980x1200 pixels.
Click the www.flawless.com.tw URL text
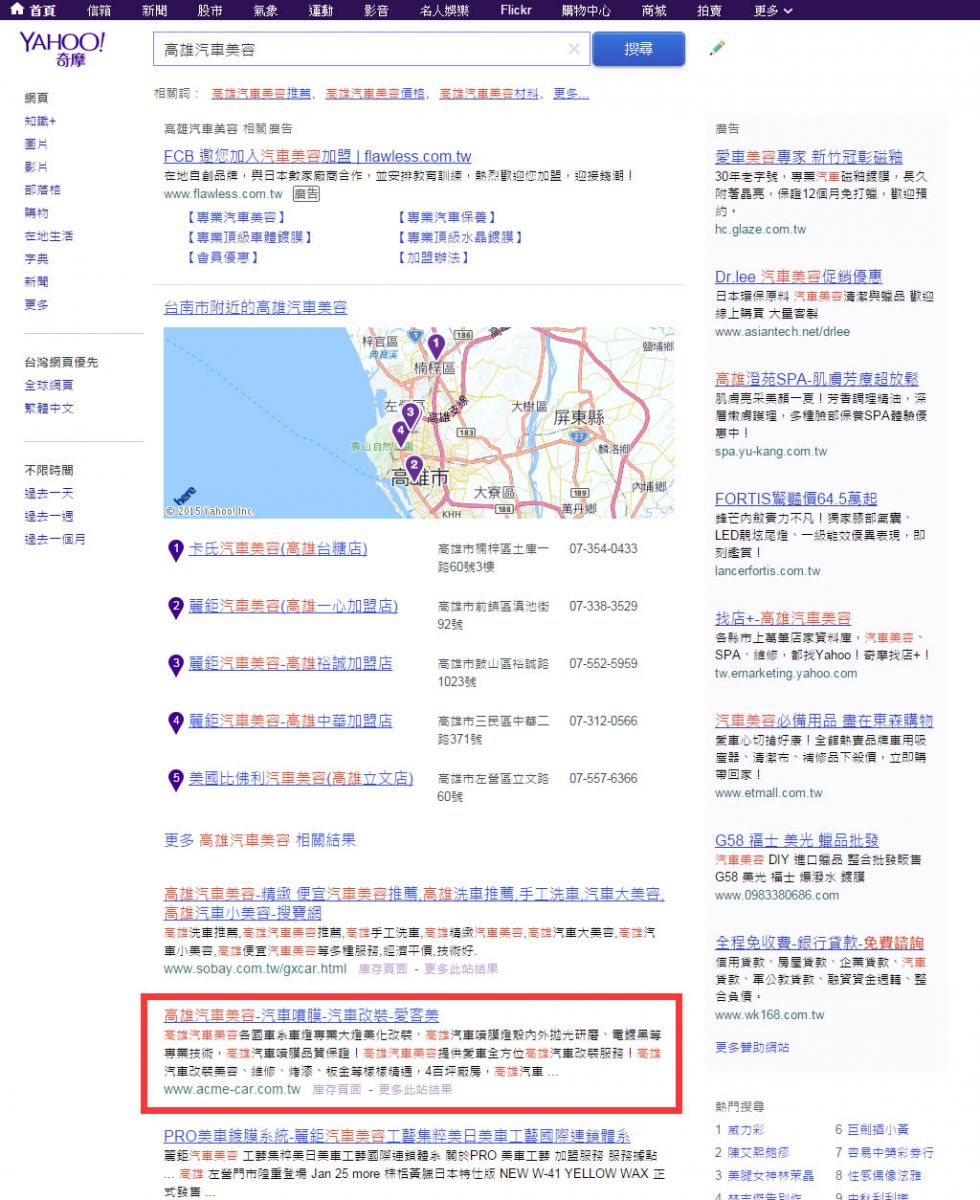click(223, 194)
